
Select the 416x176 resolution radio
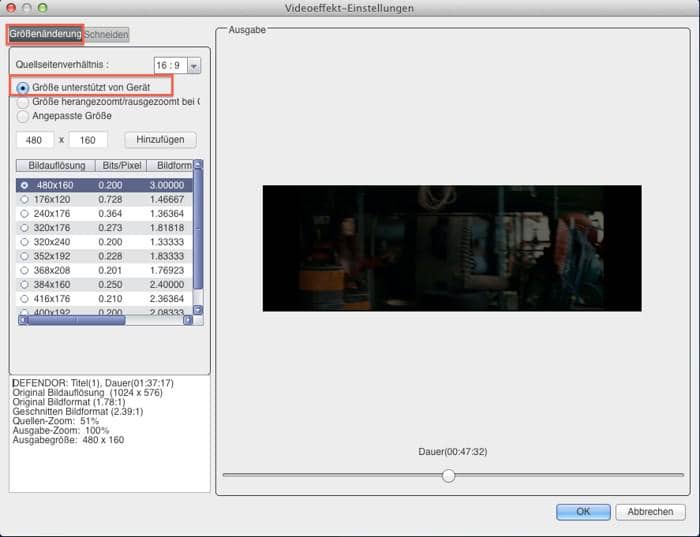click(x=24, y=299)
